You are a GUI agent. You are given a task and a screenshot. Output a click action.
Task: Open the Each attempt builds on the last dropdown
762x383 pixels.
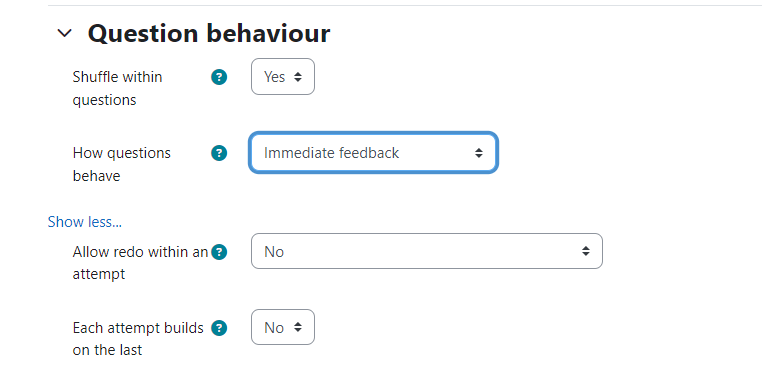click(283, 327)
